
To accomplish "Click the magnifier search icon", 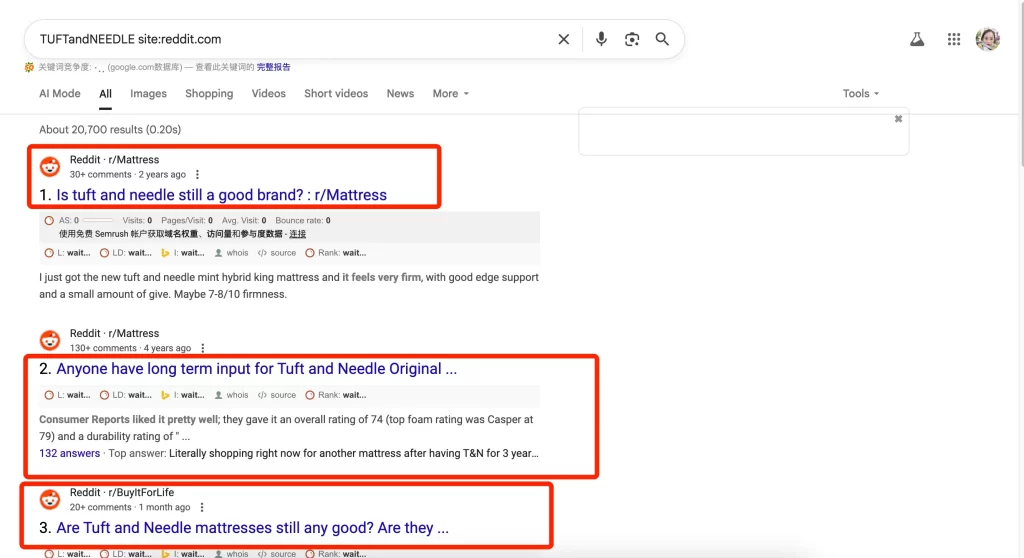I will pos(662,39).
